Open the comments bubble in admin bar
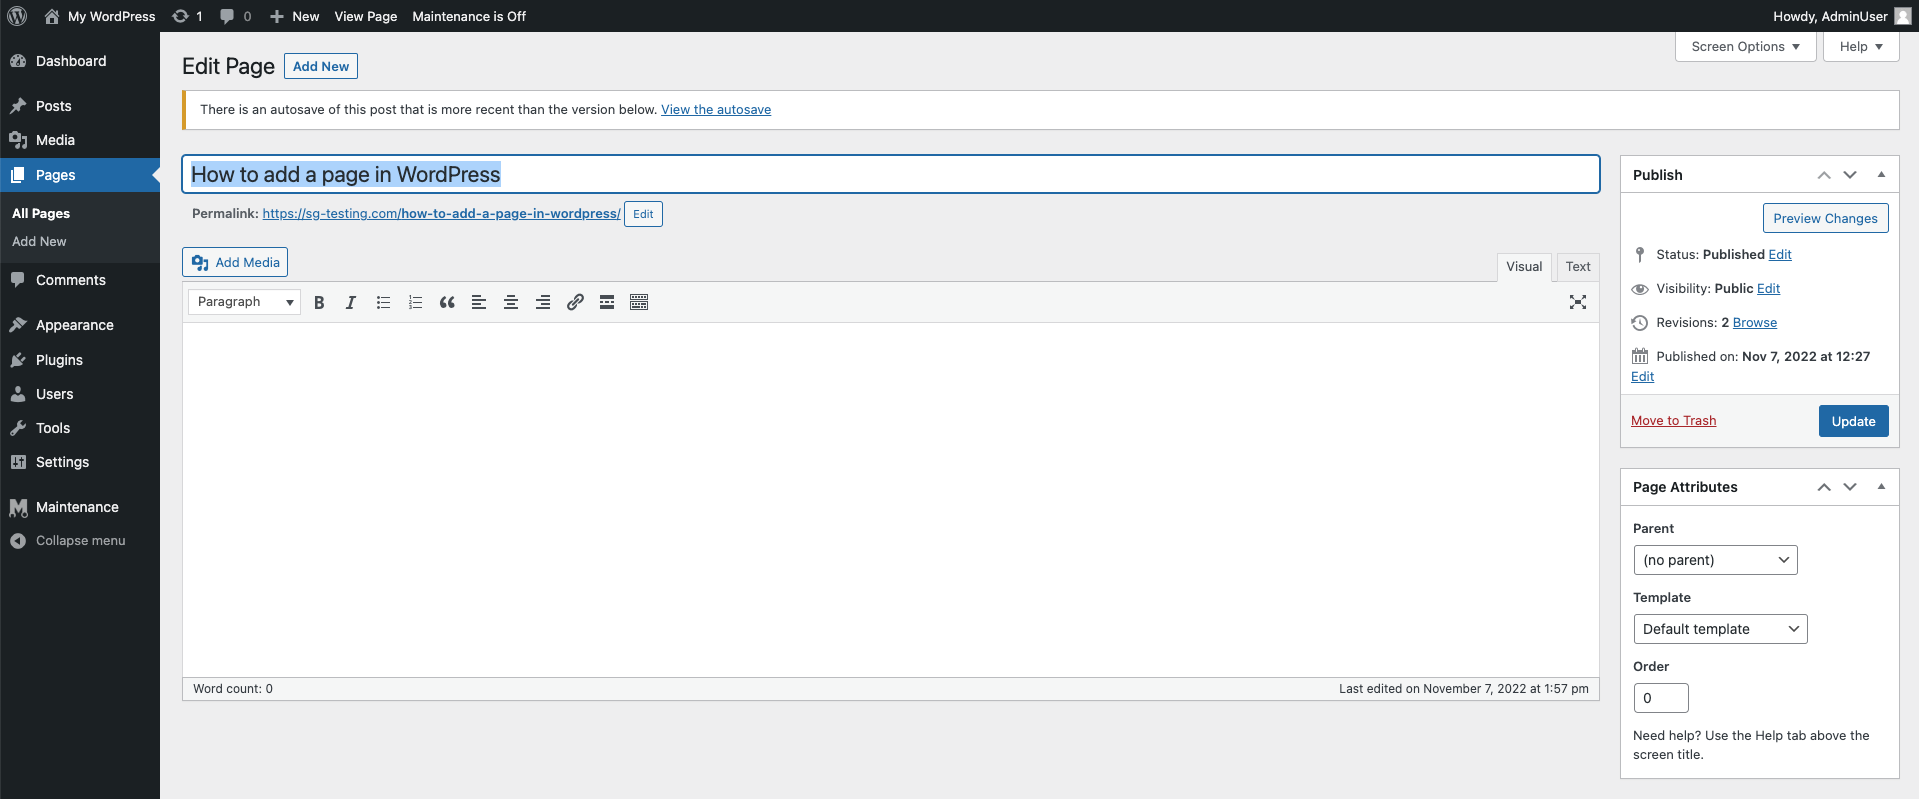This screenshot has height=799, width=1919. point(235,16)
